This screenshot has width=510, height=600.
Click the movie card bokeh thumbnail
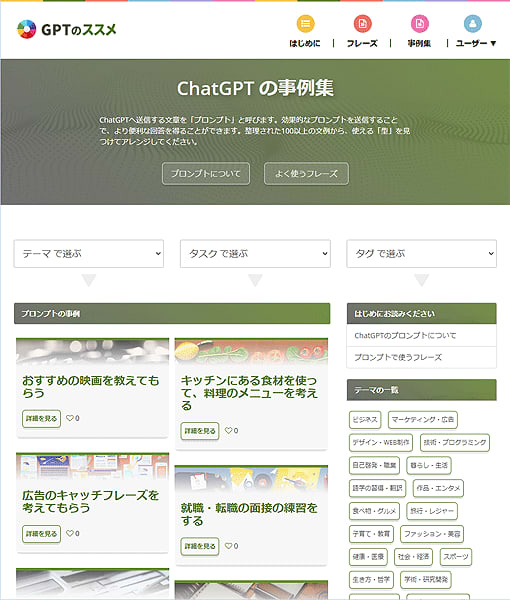coord(92,352)
